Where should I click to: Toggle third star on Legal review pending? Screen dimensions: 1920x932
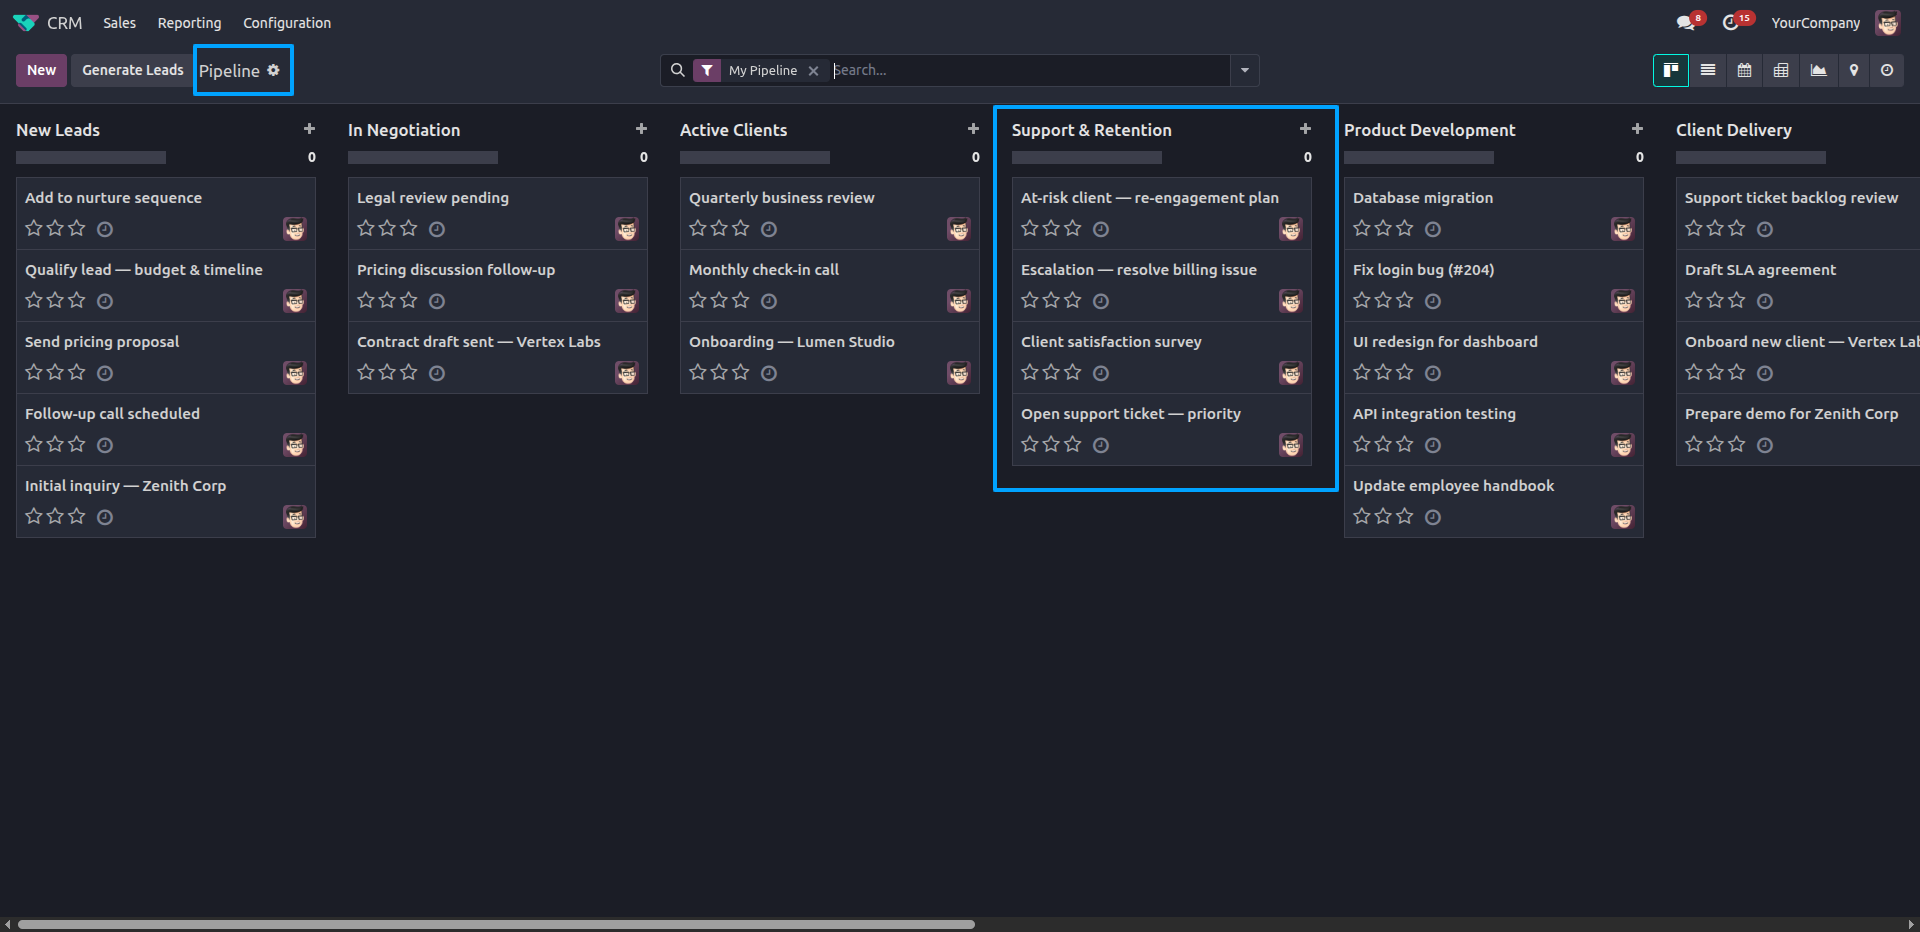point(409,228)
